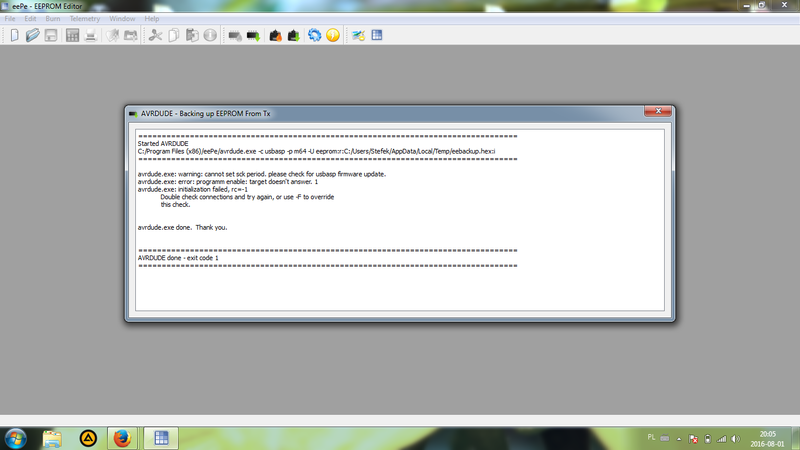Click the New document toolbar icon
This screenshot has height=450, width=800.
coord(14,35)
